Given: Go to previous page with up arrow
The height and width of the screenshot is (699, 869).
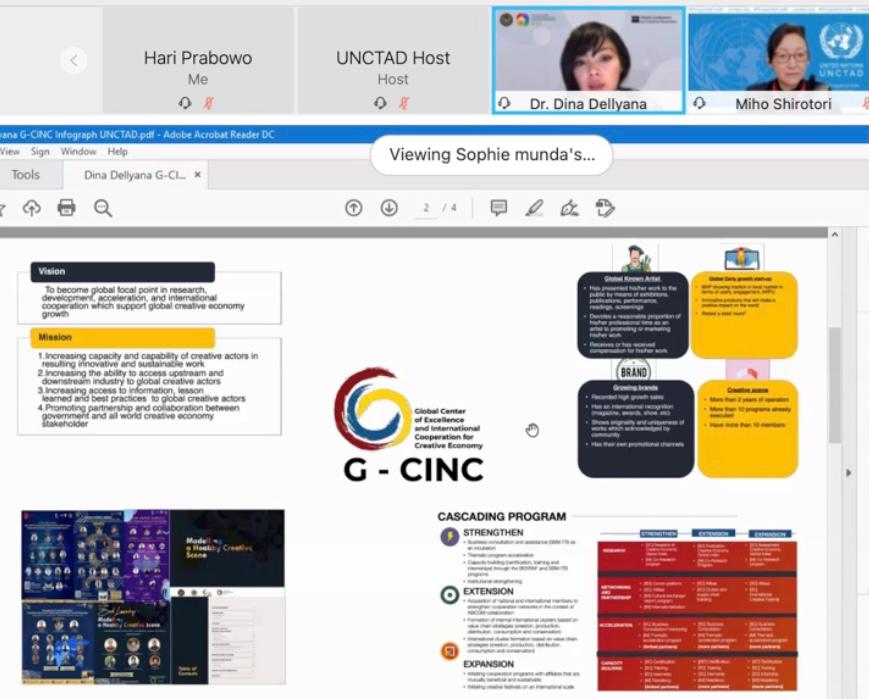Looking at the screenshot, I should tap(353, 208).
